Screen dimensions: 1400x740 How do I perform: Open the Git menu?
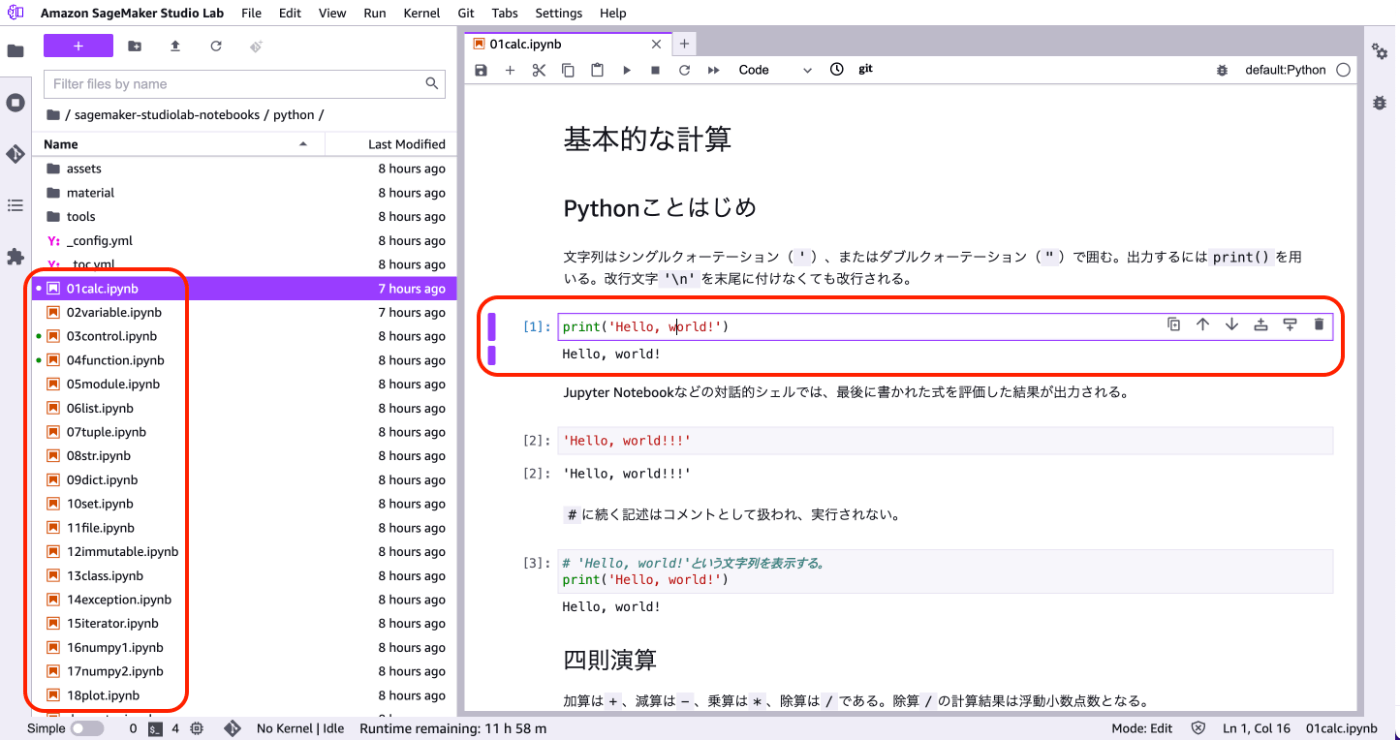point(466,13)
